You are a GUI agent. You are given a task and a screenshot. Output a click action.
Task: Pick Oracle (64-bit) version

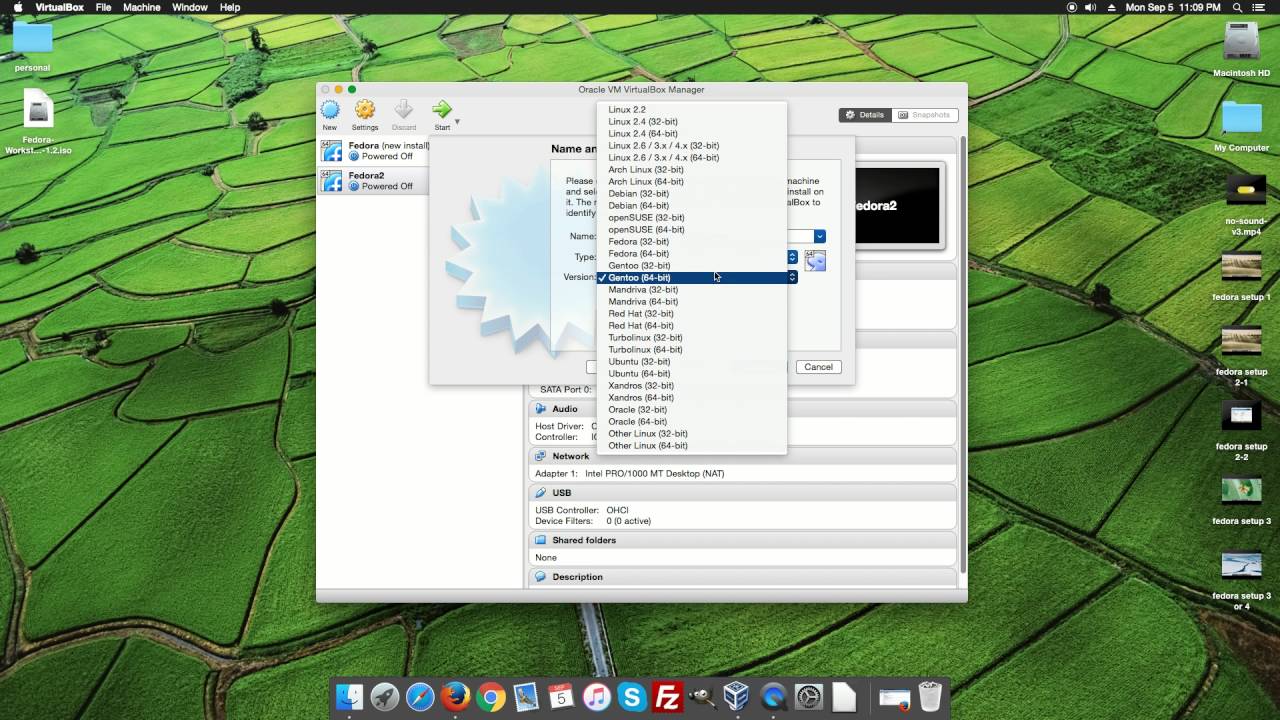pyautogui.click(x=691, y=421)
